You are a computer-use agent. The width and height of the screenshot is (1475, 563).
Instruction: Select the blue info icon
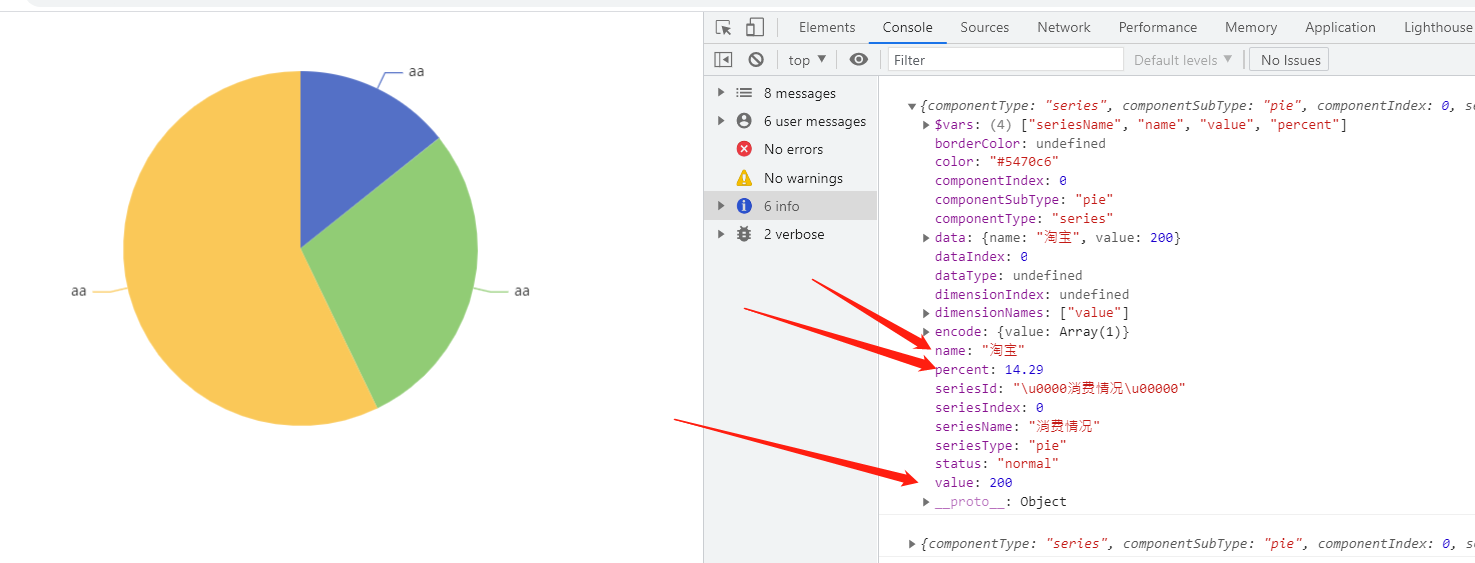(744, 206)
